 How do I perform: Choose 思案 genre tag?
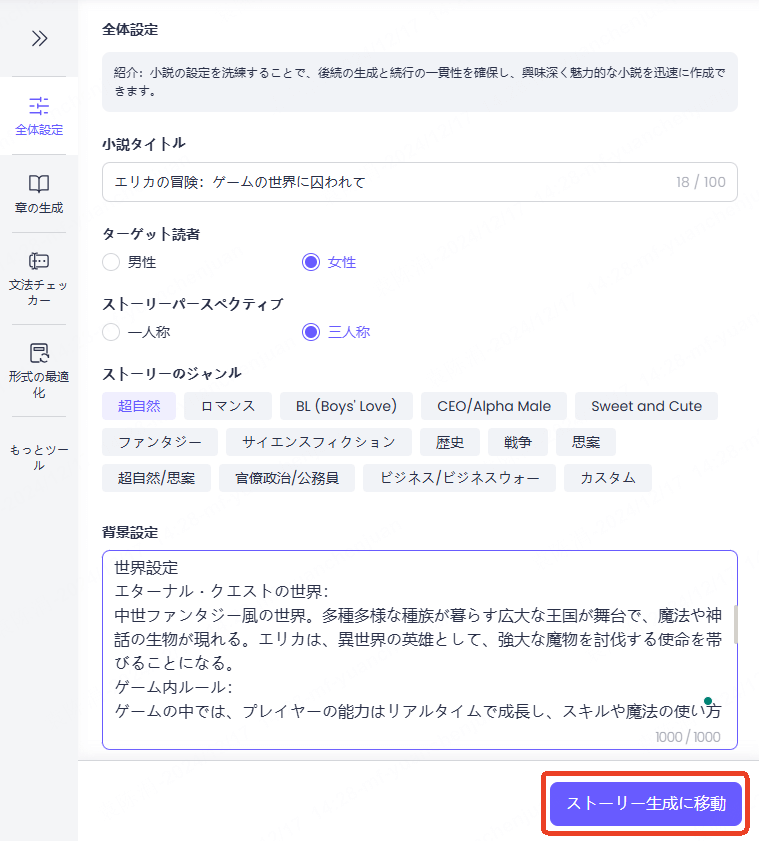pyautogui.click(x=586, y=442)
